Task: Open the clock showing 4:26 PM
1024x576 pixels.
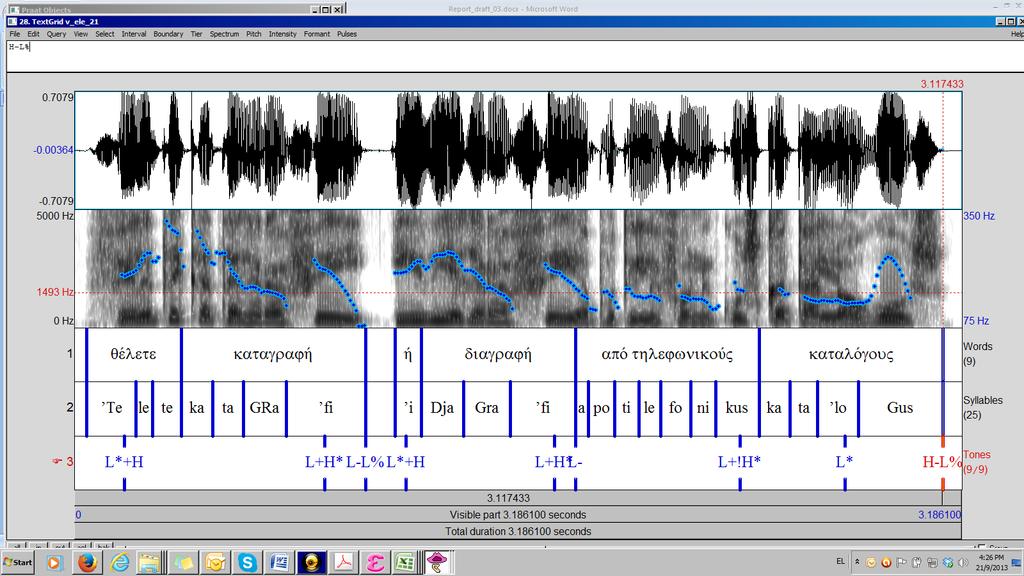Action: click(x=991, y=562)
